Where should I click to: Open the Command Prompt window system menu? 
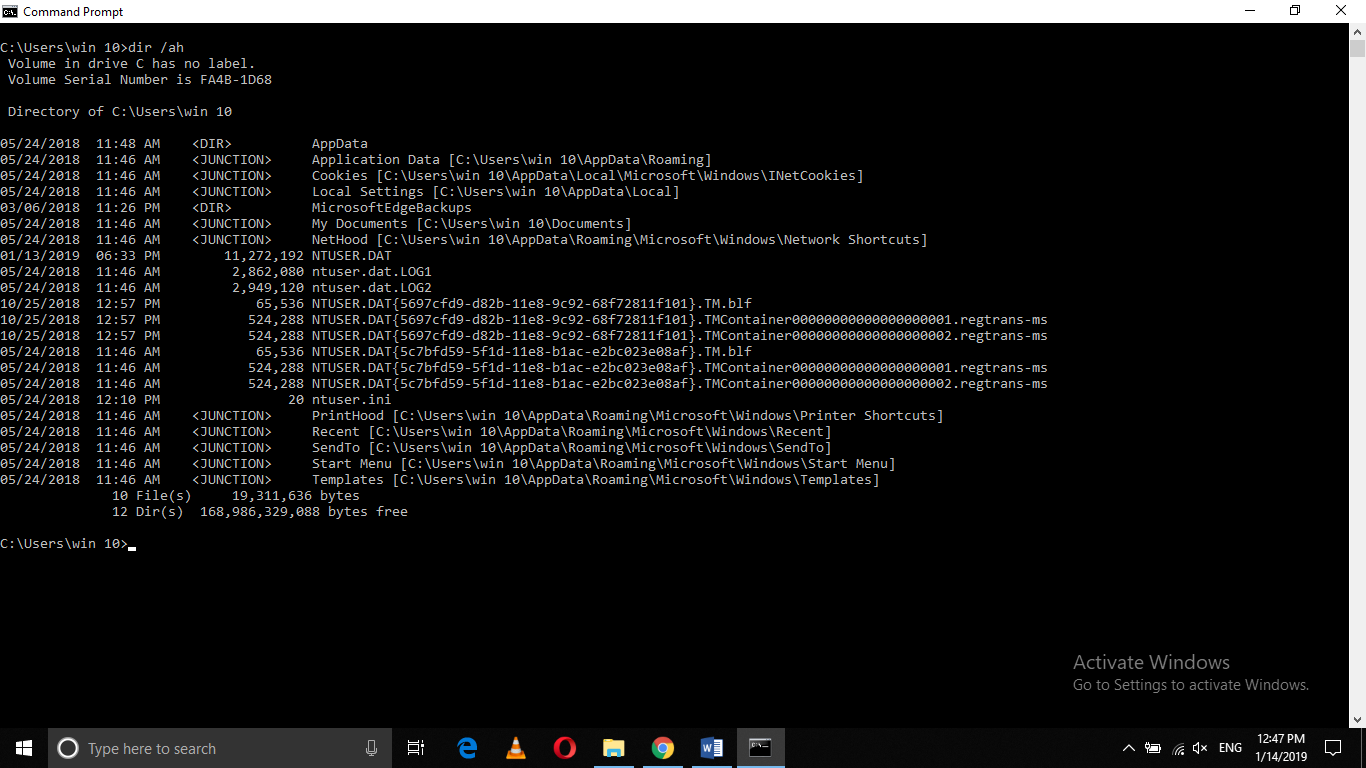pos(10,11)
